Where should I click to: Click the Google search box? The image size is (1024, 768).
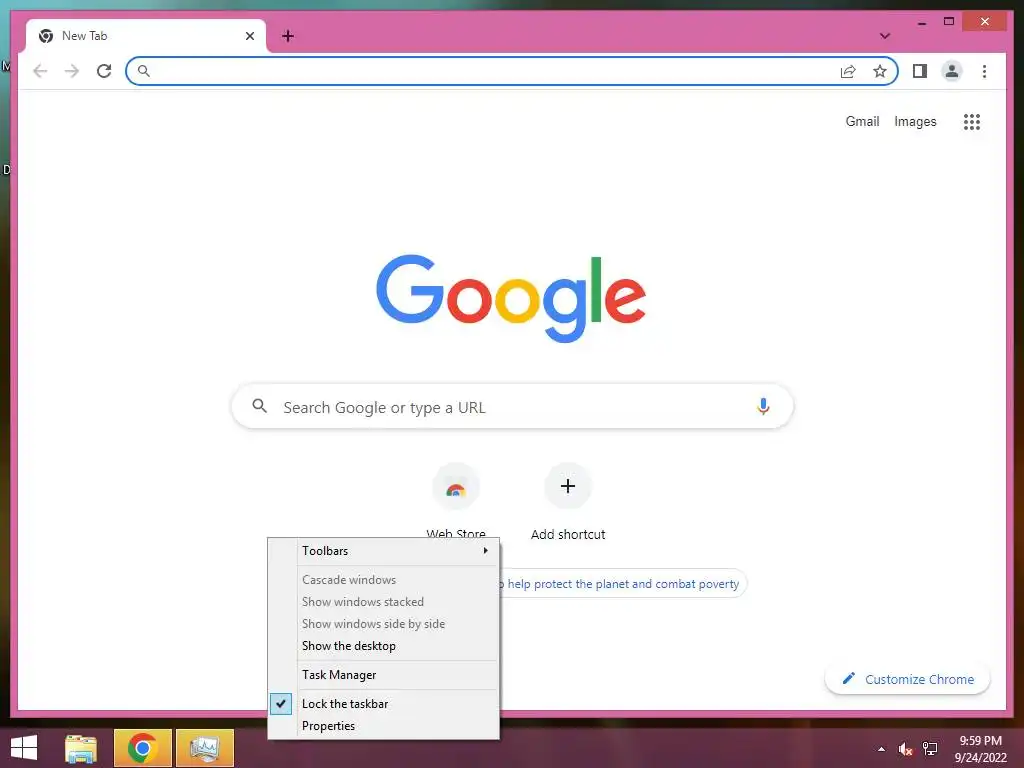[x=513, y=406]
